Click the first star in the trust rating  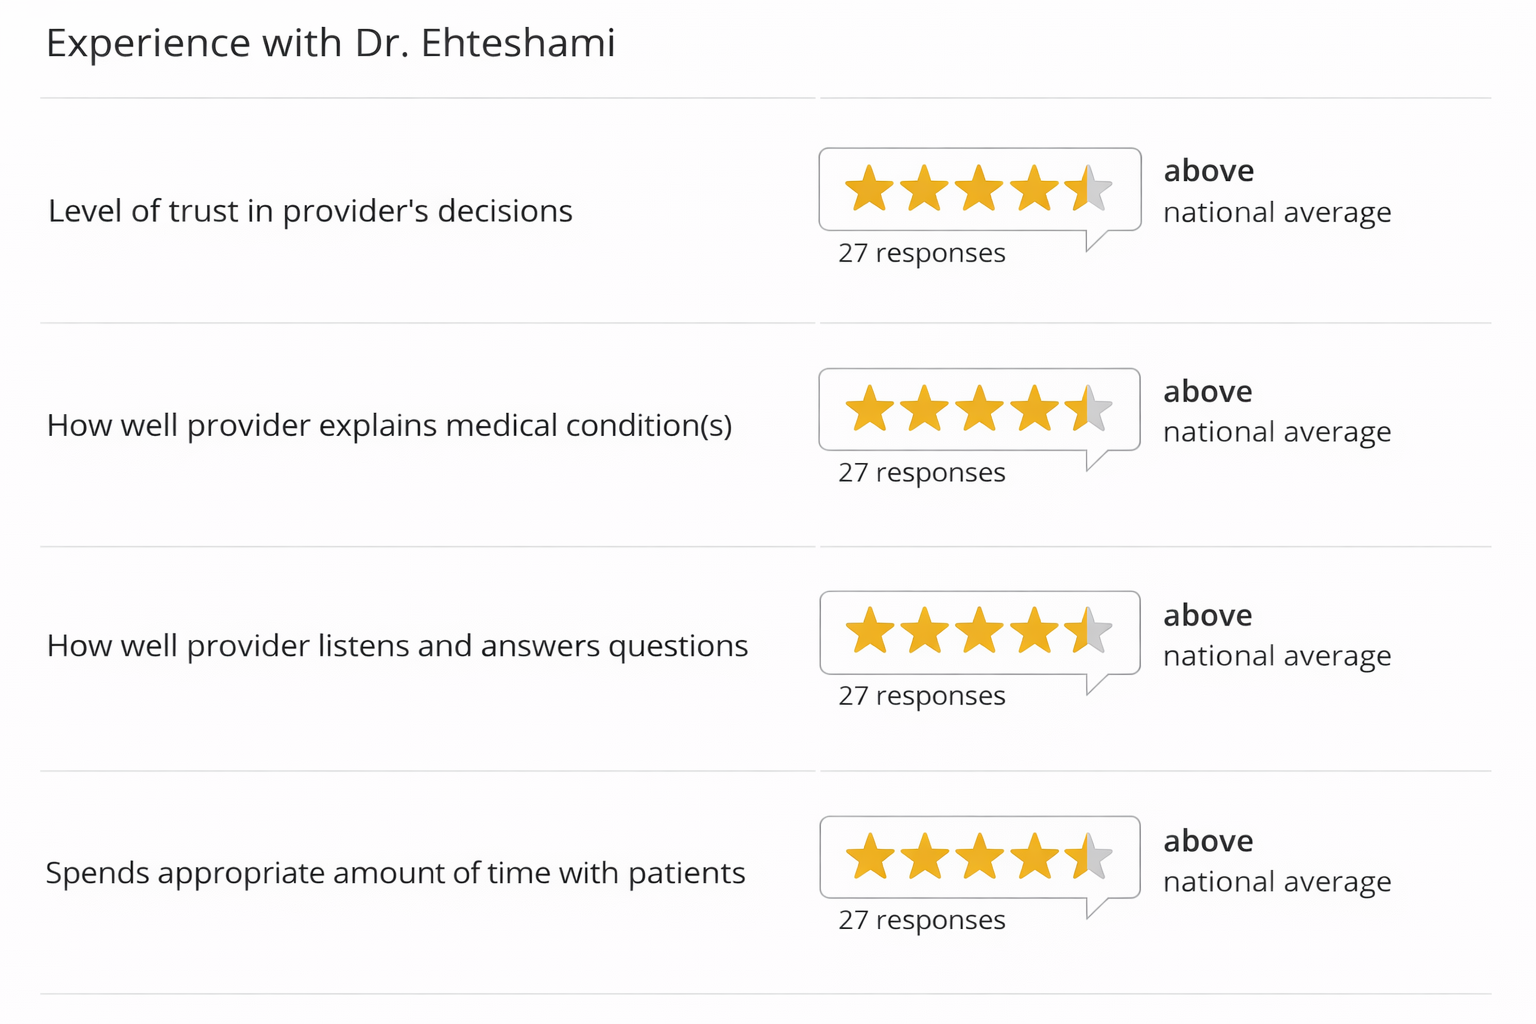click(869, 189)
